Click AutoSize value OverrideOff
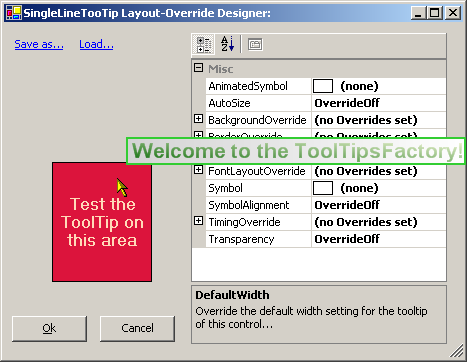This screenshot has width=467, height=362. tap(347, 103)
